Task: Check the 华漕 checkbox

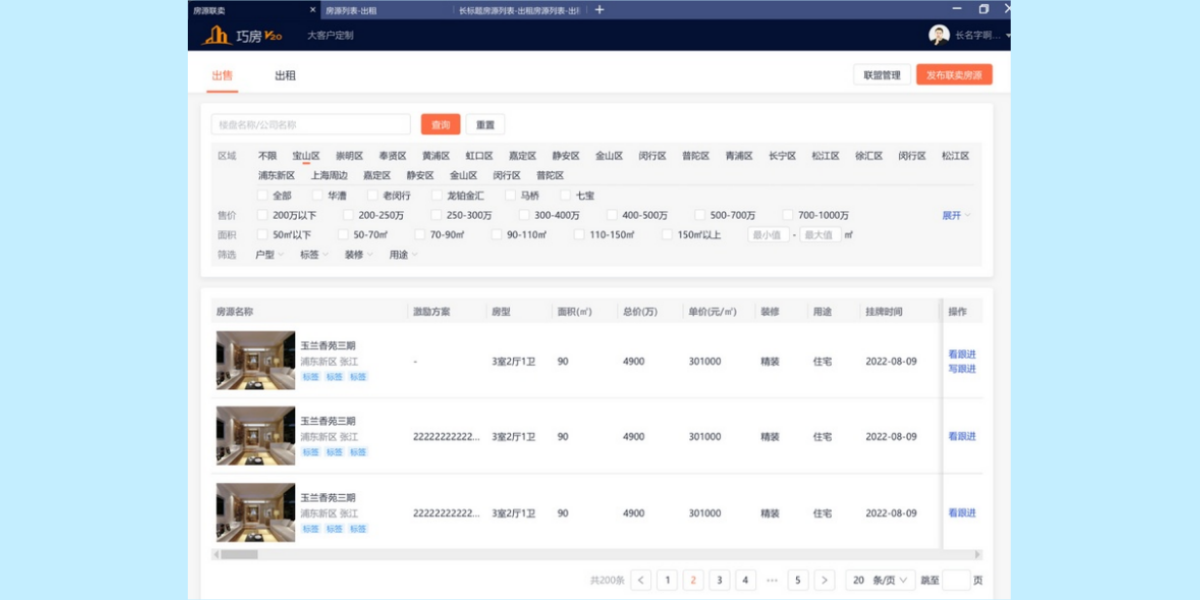Action: (x=318, y=196)
